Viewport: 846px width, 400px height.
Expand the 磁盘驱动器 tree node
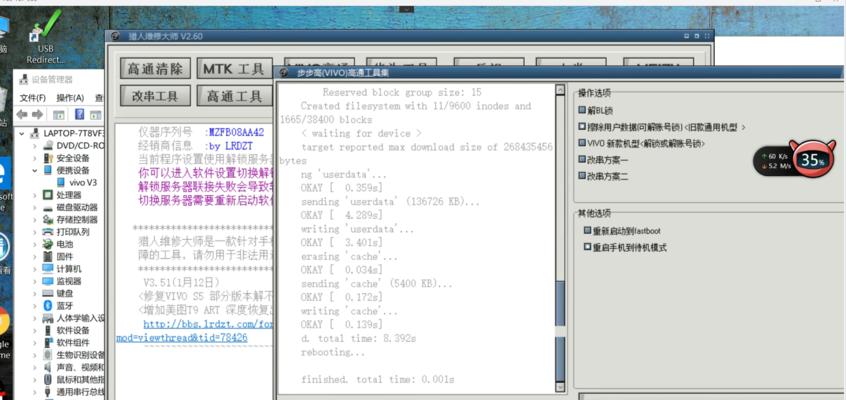(x=35, y=207)
